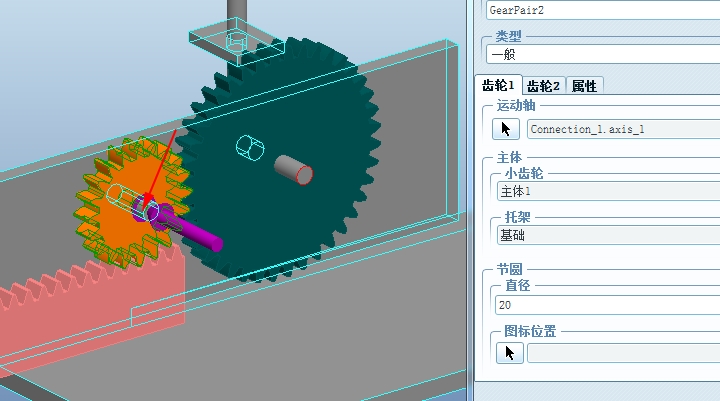The width and height of the screenshot is (720, 401).
Task: Switch to the 齿轮2 tab
Action: 543,86
